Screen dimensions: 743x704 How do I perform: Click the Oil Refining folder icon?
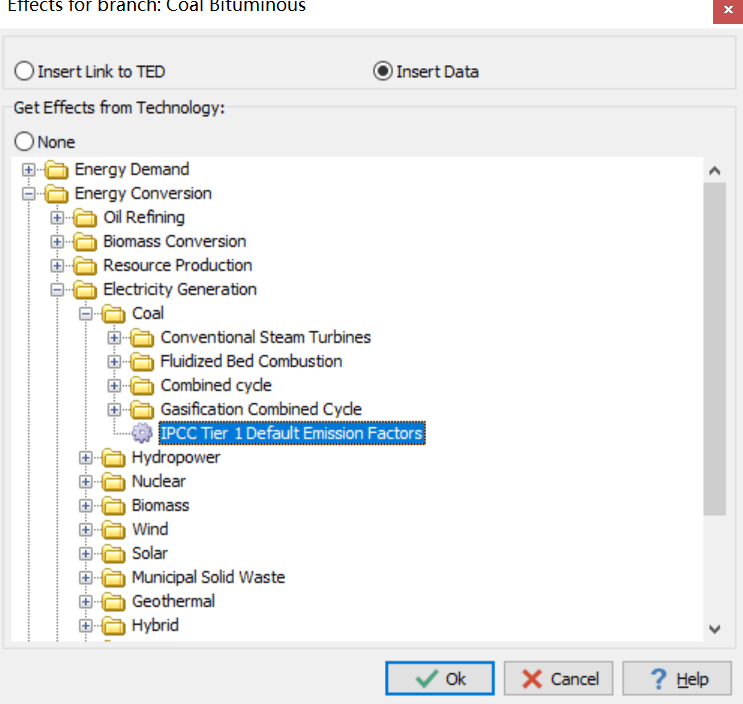85,217
